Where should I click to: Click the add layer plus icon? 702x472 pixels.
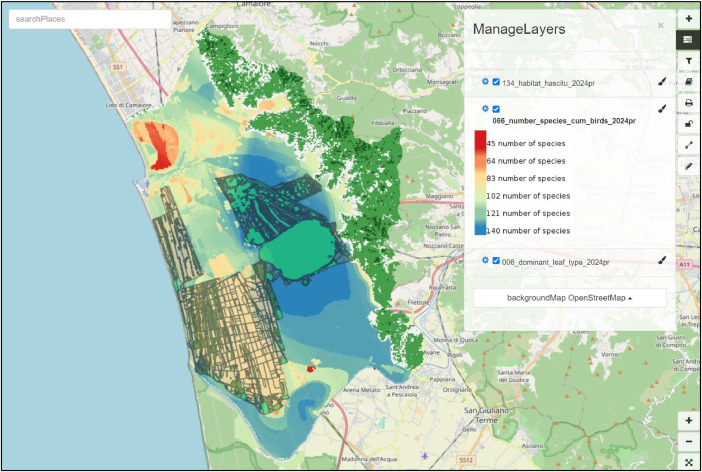click(x=689, y=19)
